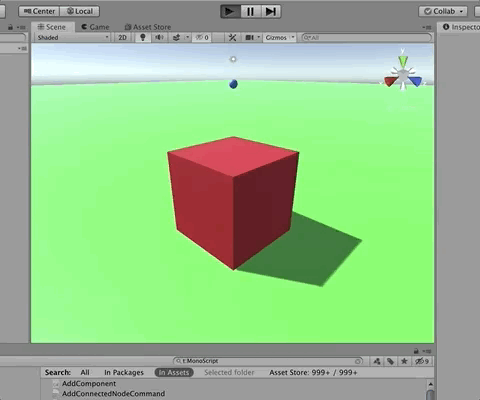This screenshot has width=480, height=400.
Task: Click the t:MonoScript project search field
Action: coord(268,361)
